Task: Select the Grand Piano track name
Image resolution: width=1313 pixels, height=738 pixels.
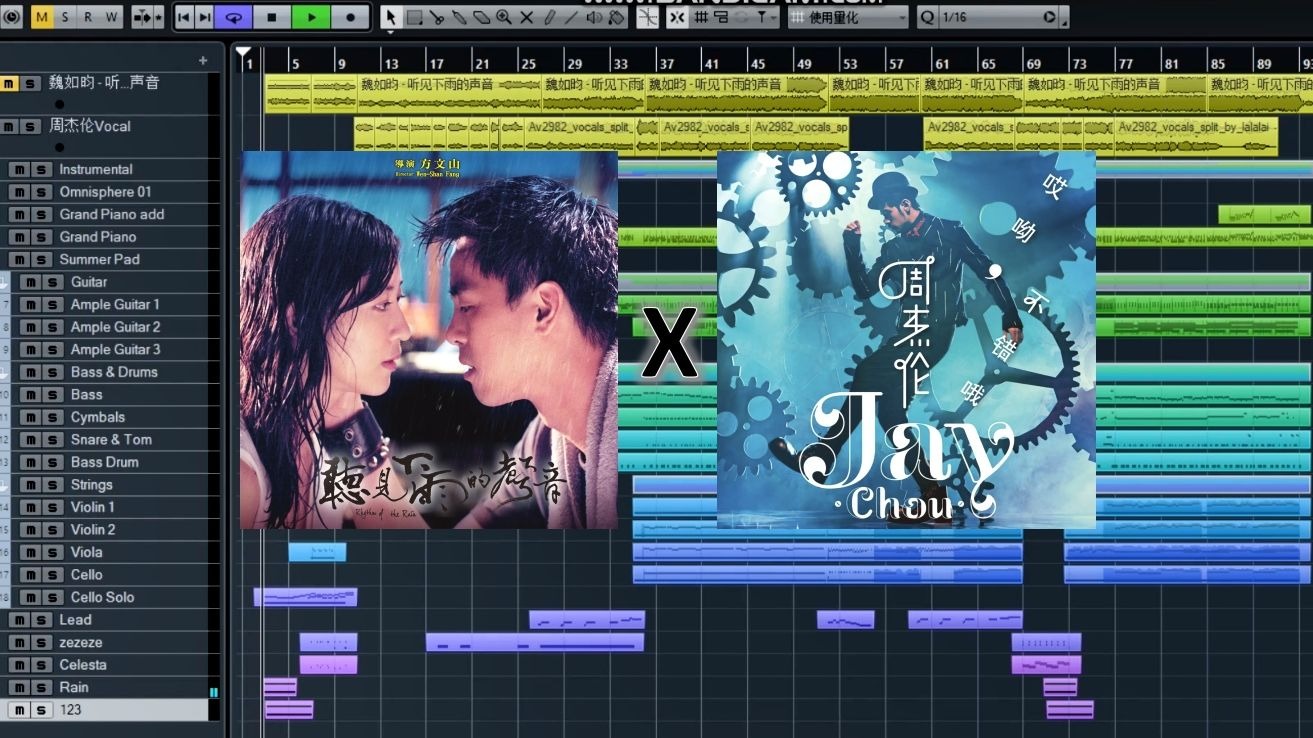Action: [97, 237]
